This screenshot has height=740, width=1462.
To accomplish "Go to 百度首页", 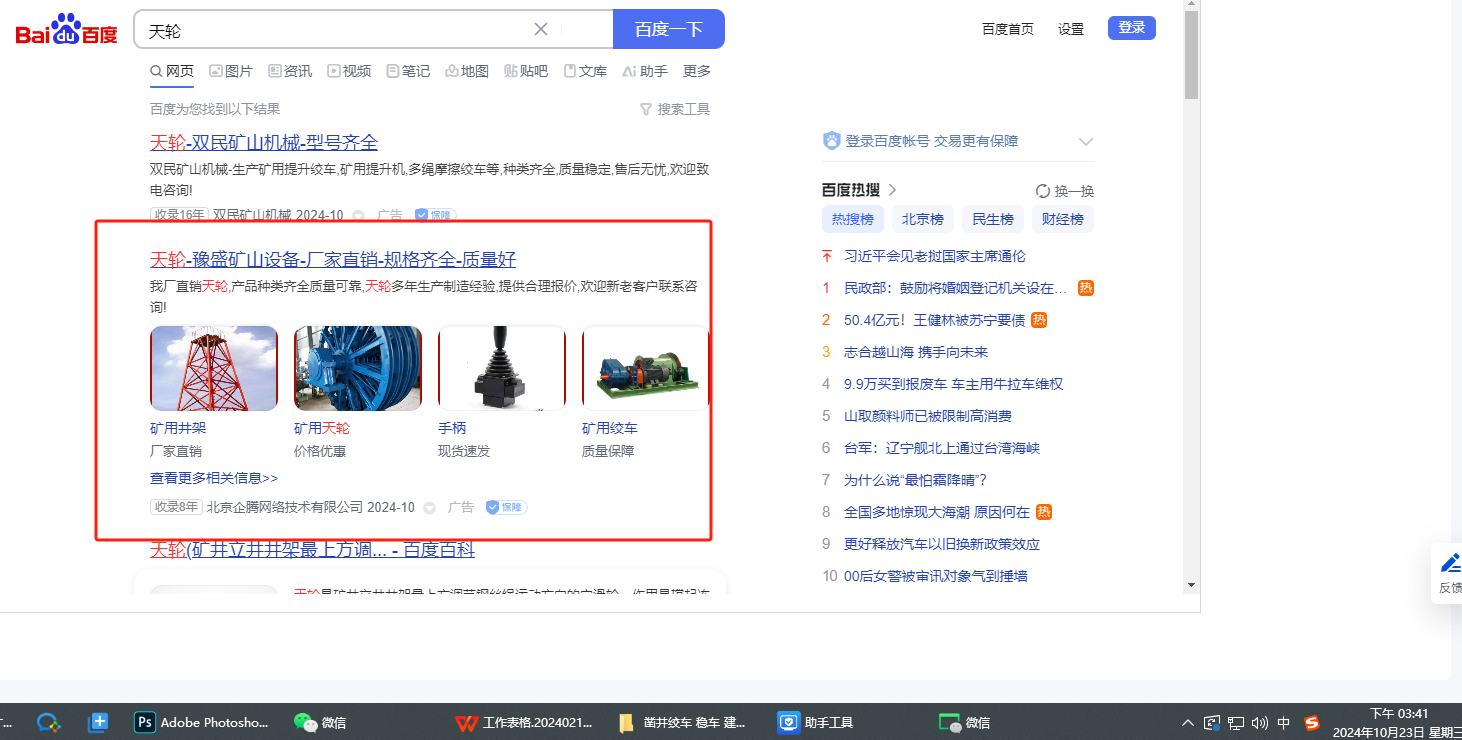I will (x=1008, y=29).
